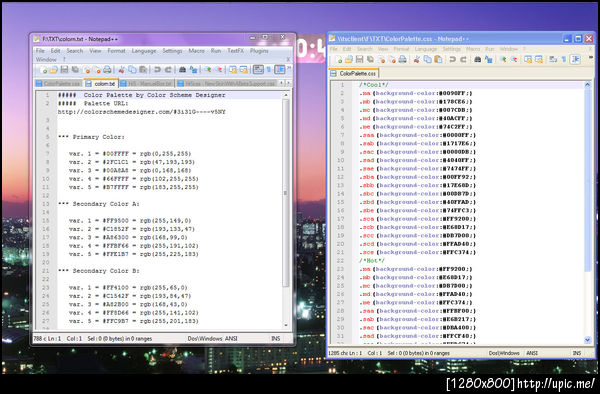Click scroll up arrow in ColorPalette.css editor
600x394 pixels.
pyautogui.click(x=588, y=85)
